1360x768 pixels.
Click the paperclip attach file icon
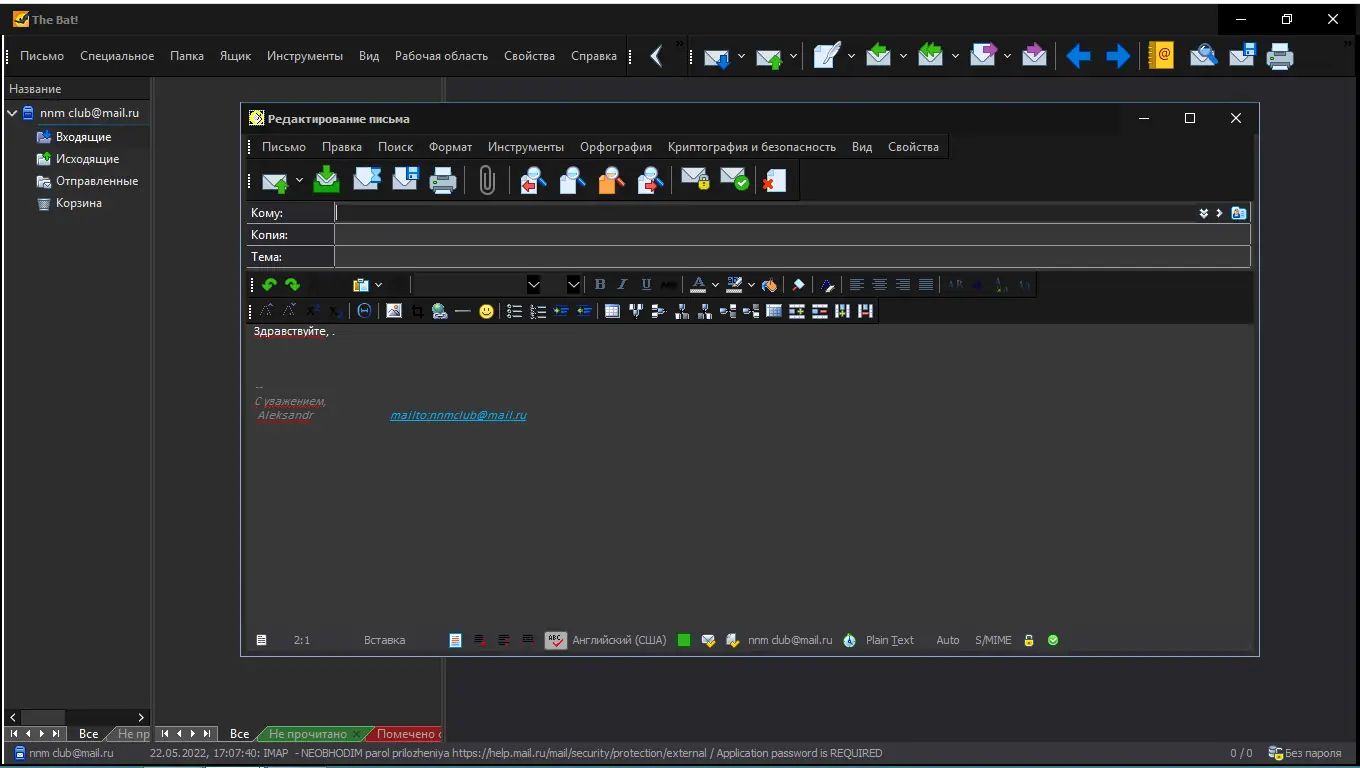click(x=487, y=180)
